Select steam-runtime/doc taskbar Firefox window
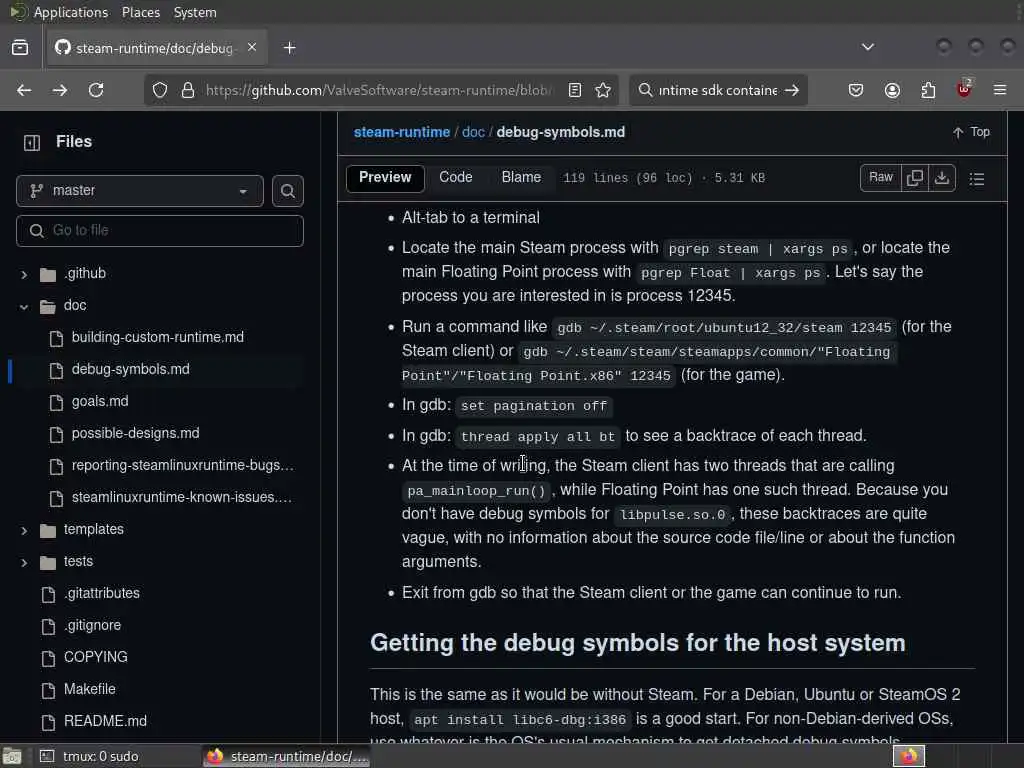The image size is (1024, 768). [287, 756]
